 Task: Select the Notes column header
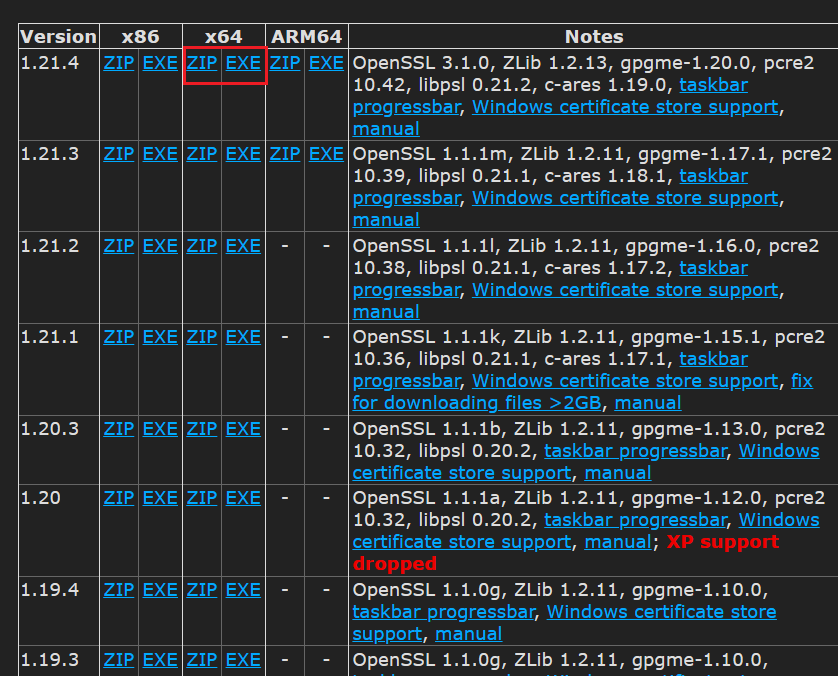[594, 36]
